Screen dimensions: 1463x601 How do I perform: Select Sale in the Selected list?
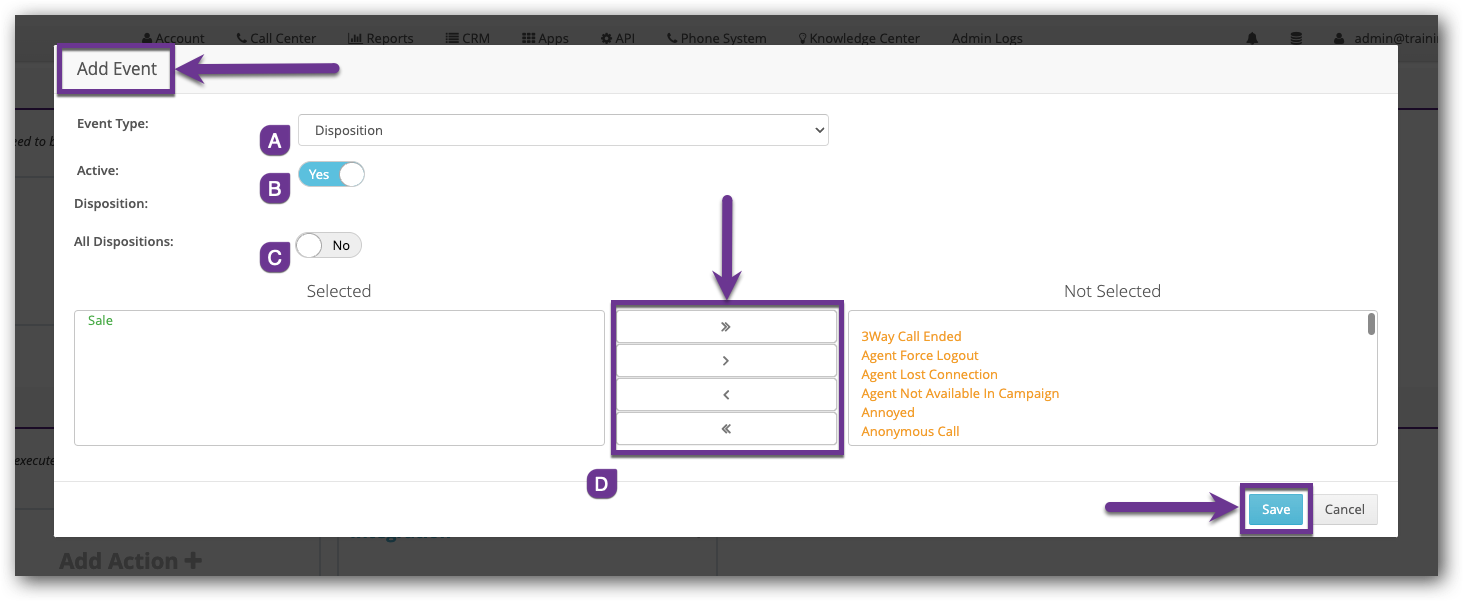coord(100,321)
